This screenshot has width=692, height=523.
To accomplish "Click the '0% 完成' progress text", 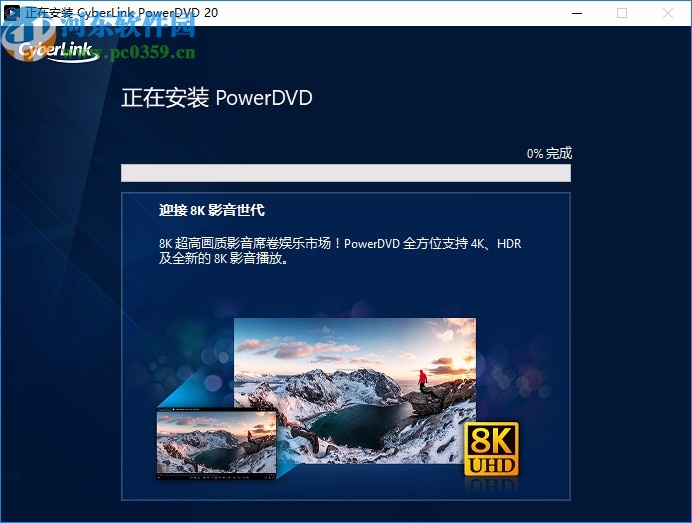I will [x=549, y=154].
